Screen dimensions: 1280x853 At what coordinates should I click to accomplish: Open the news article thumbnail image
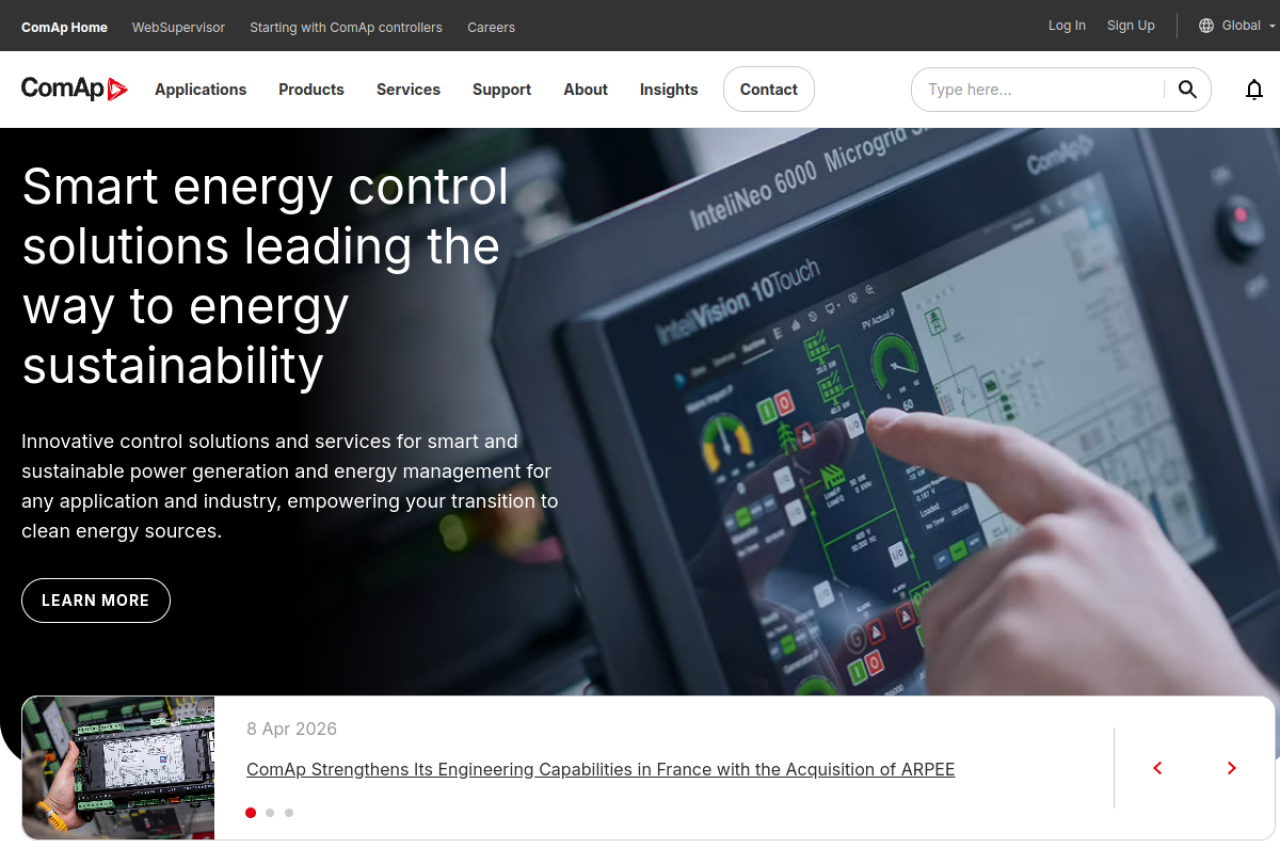118,768
